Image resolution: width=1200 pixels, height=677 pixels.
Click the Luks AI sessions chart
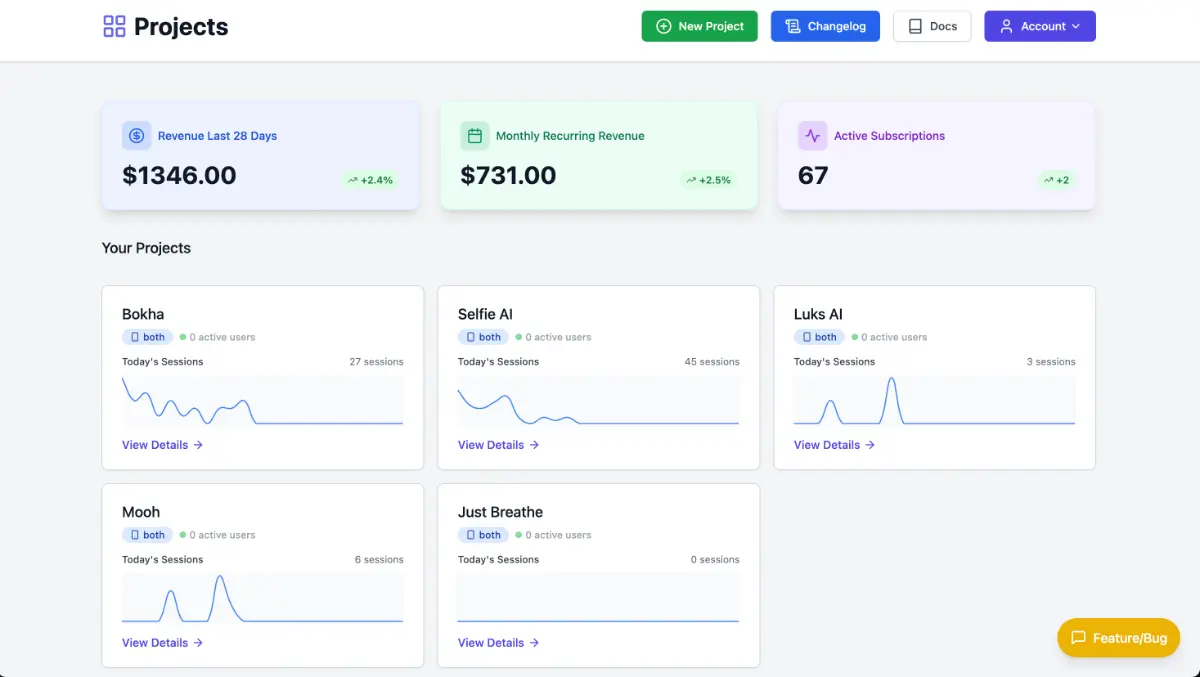(935, 401)
